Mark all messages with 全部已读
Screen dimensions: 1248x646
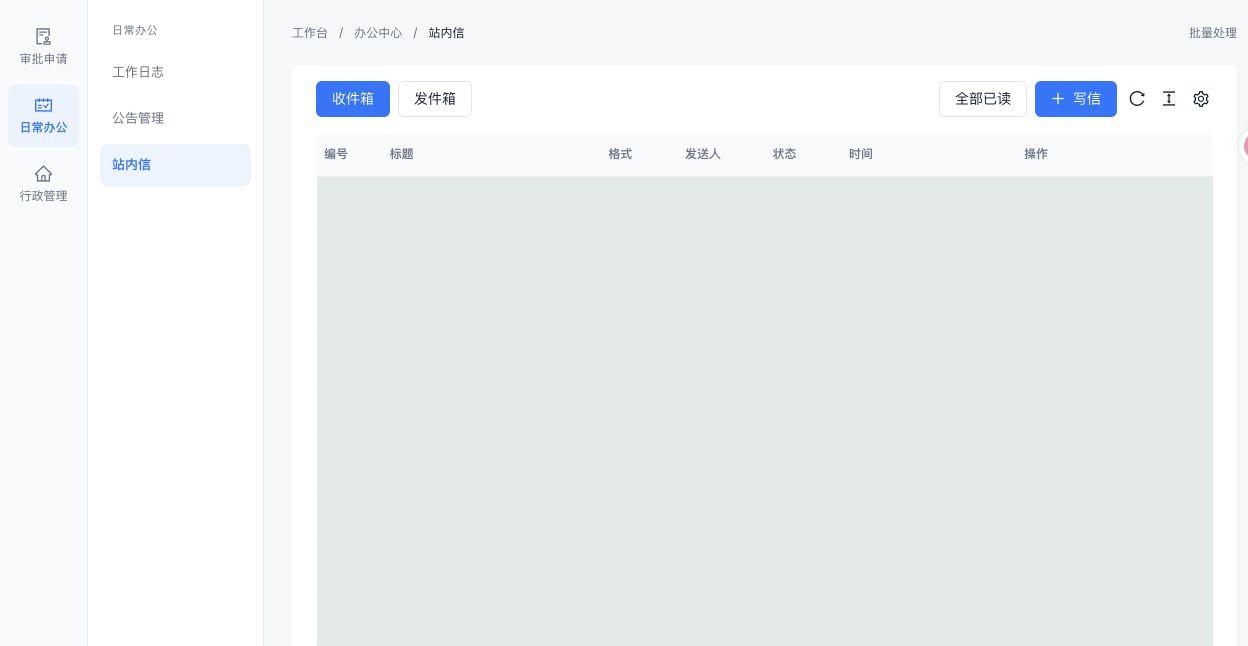point(983,99)
